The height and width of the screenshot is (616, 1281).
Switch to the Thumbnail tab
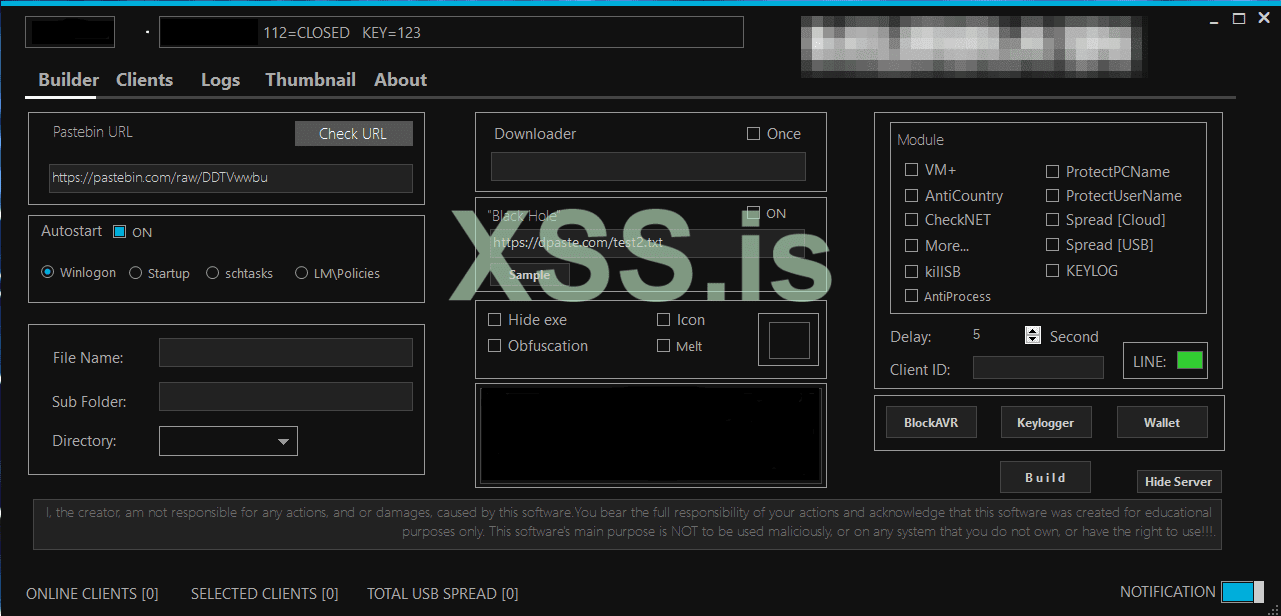310,80
